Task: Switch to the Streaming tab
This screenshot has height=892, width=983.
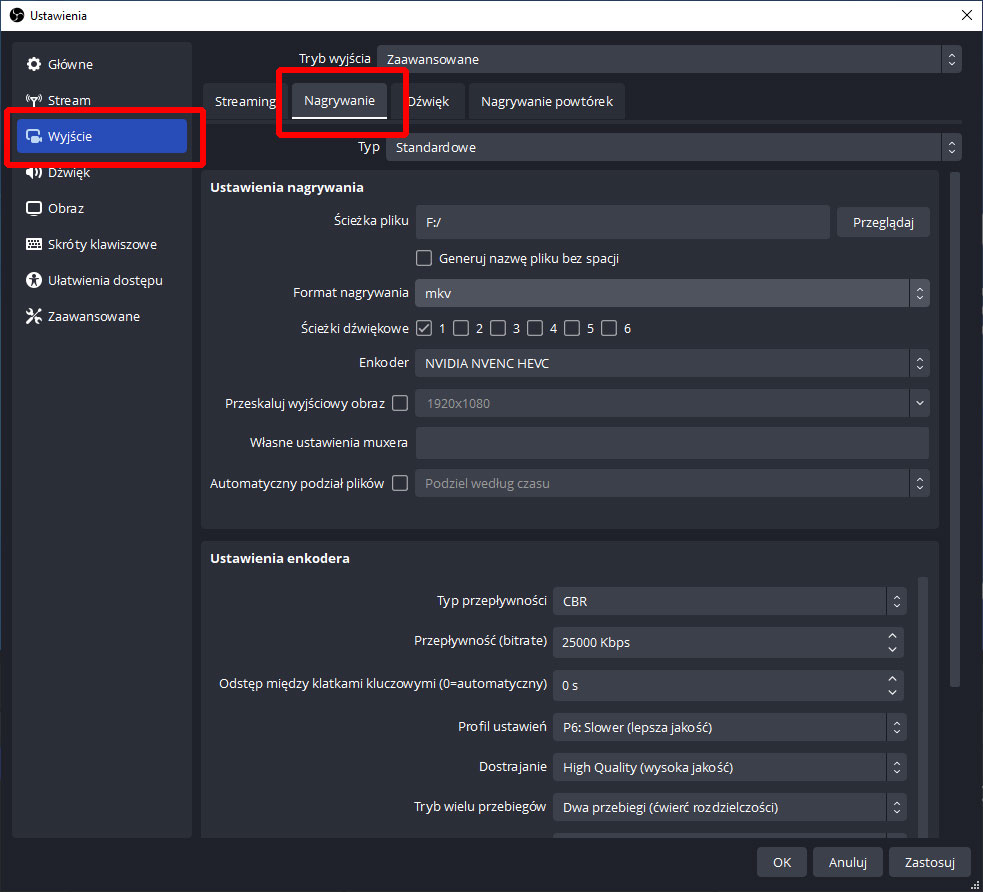Action: (x=244, y=102)
